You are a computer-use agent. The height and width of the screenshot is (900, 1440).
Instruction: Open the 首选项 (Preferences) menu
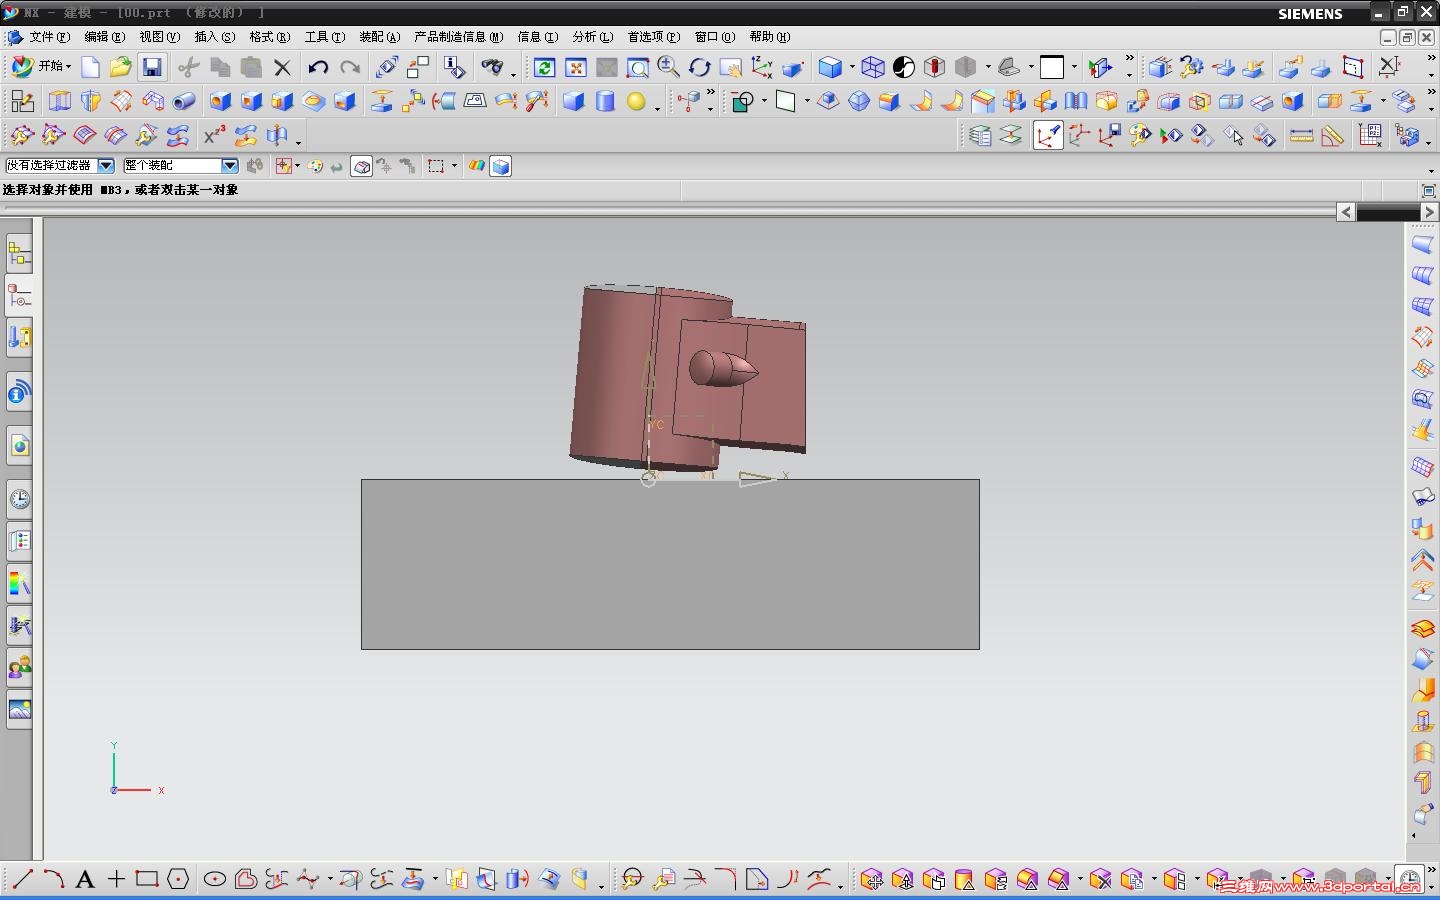(654, 37)
